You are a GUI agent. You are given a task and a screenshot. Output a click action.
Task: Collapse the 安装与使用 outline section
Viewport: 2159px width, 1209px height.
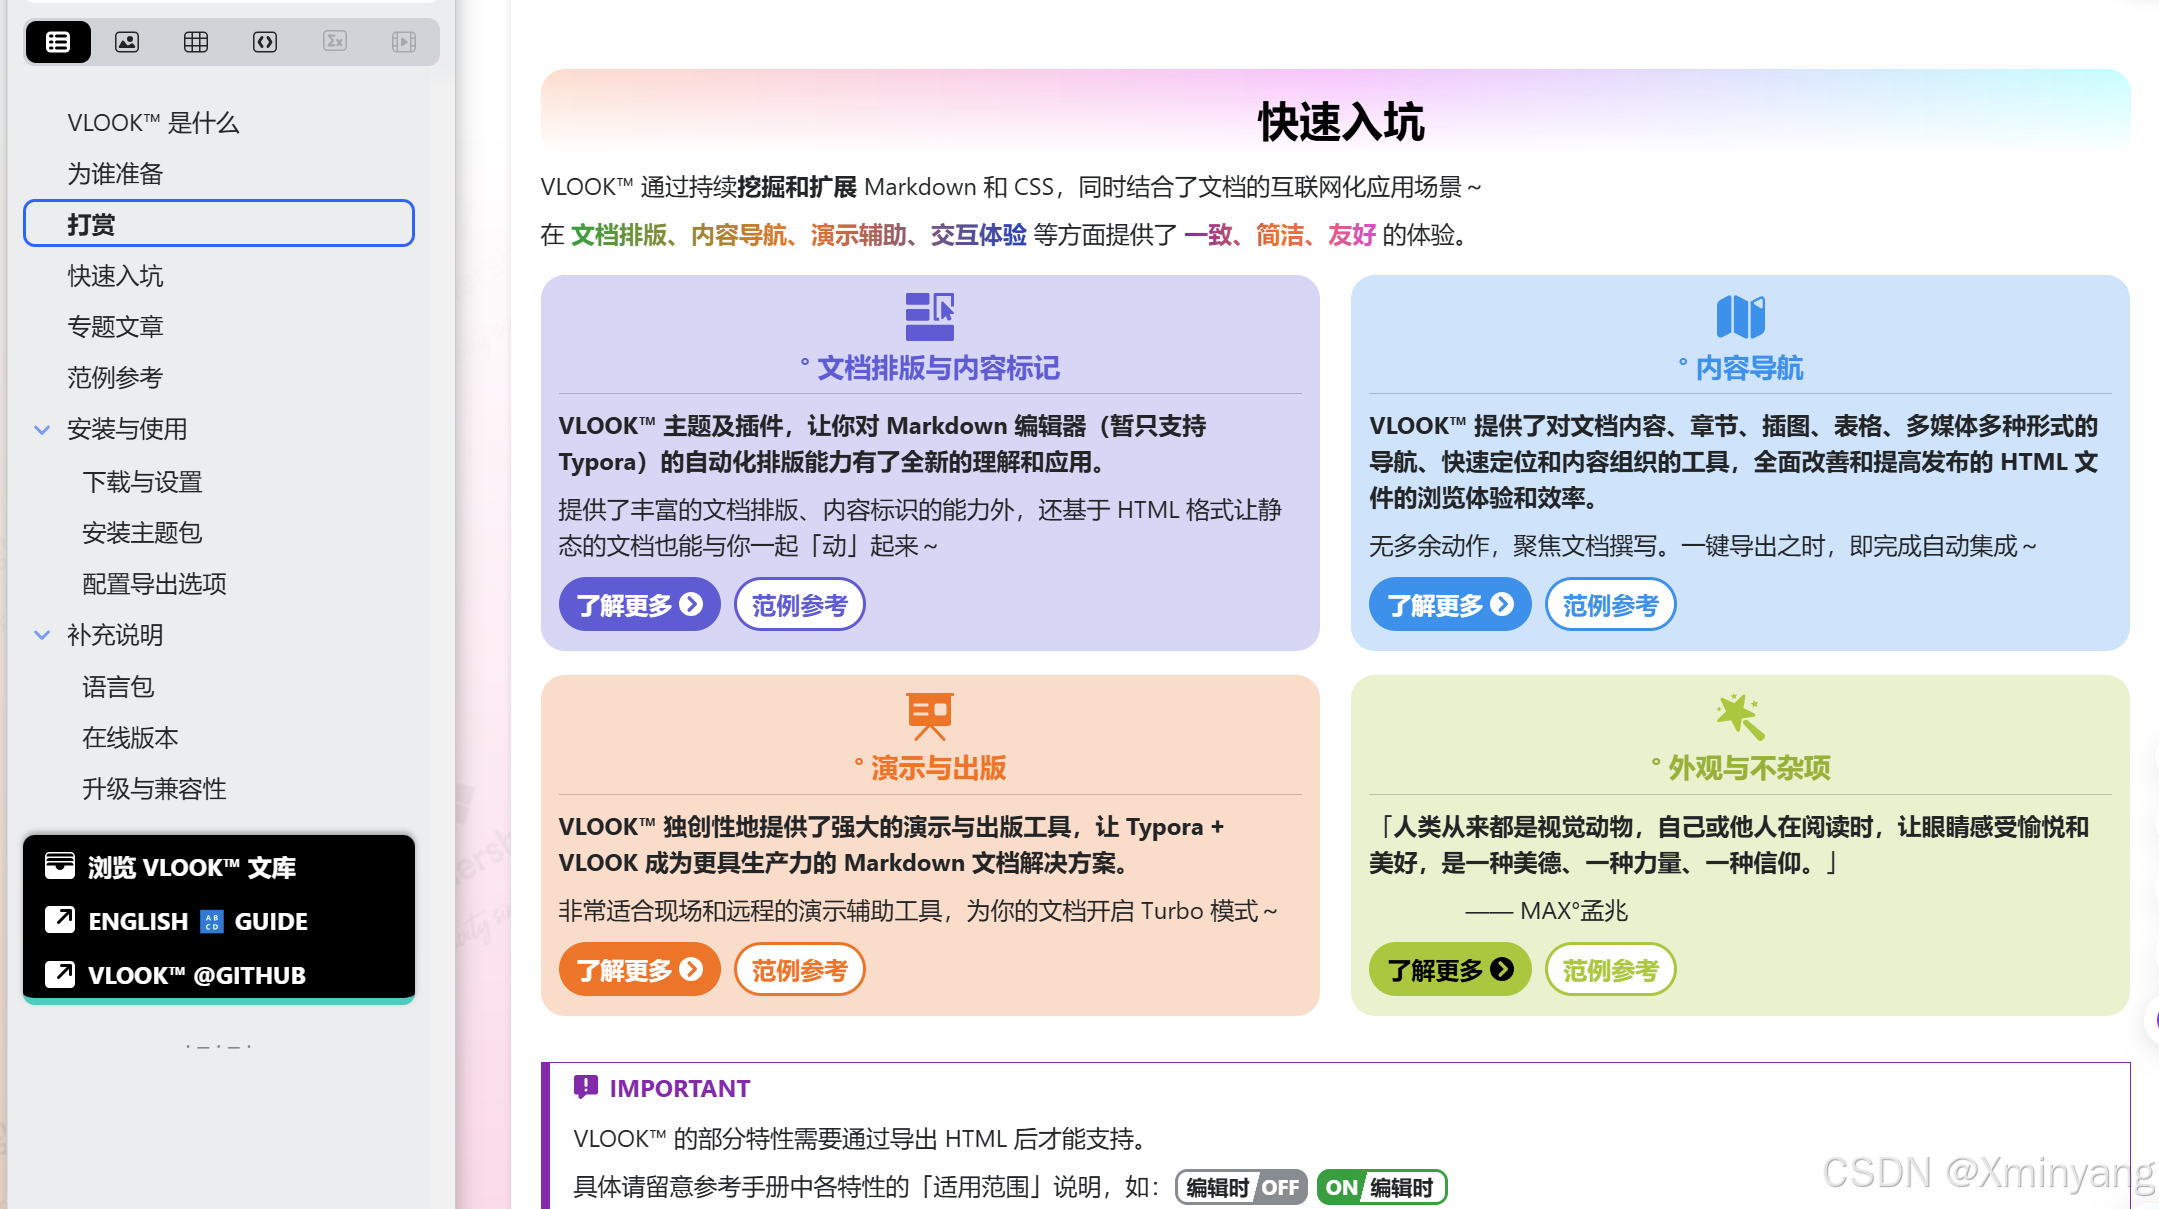pyautogui.click(x=42, y=430)
